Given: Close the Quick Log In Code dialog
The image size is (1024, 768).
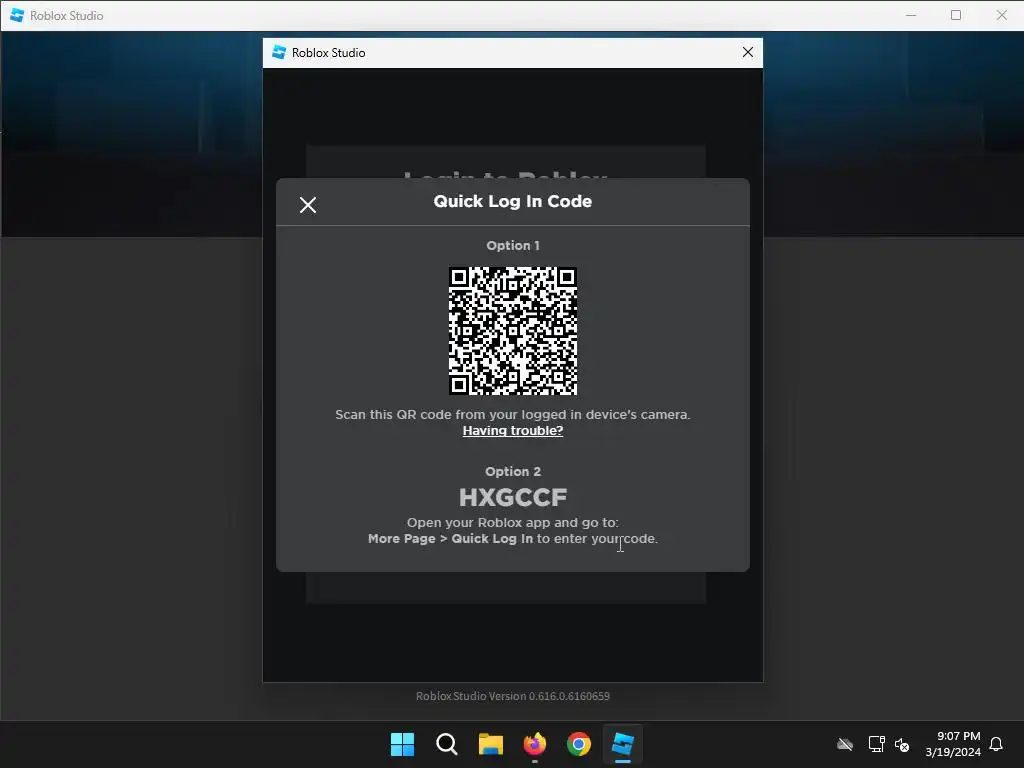Looking at the screenshot, I should pyautogui.click(x=308, y=205).
